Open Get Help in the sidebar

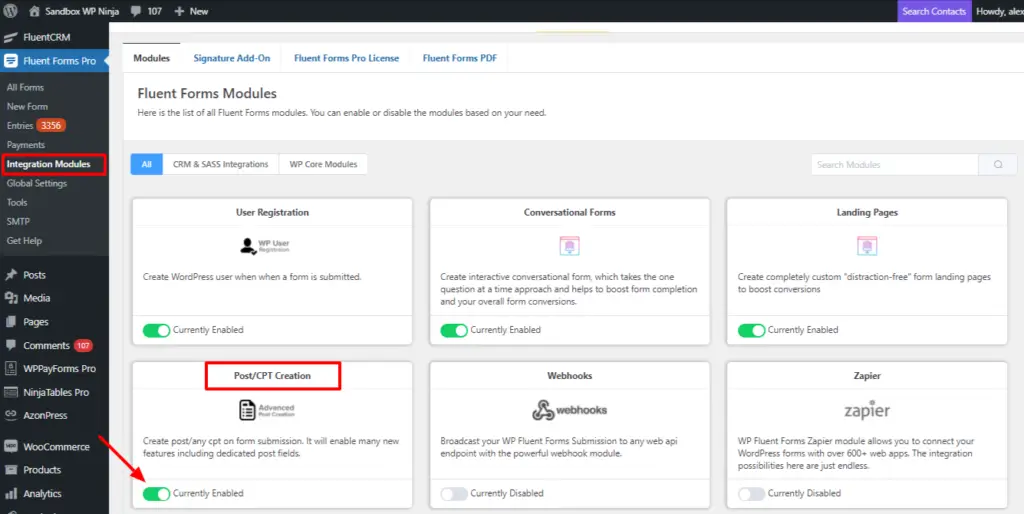click(24, 240)
